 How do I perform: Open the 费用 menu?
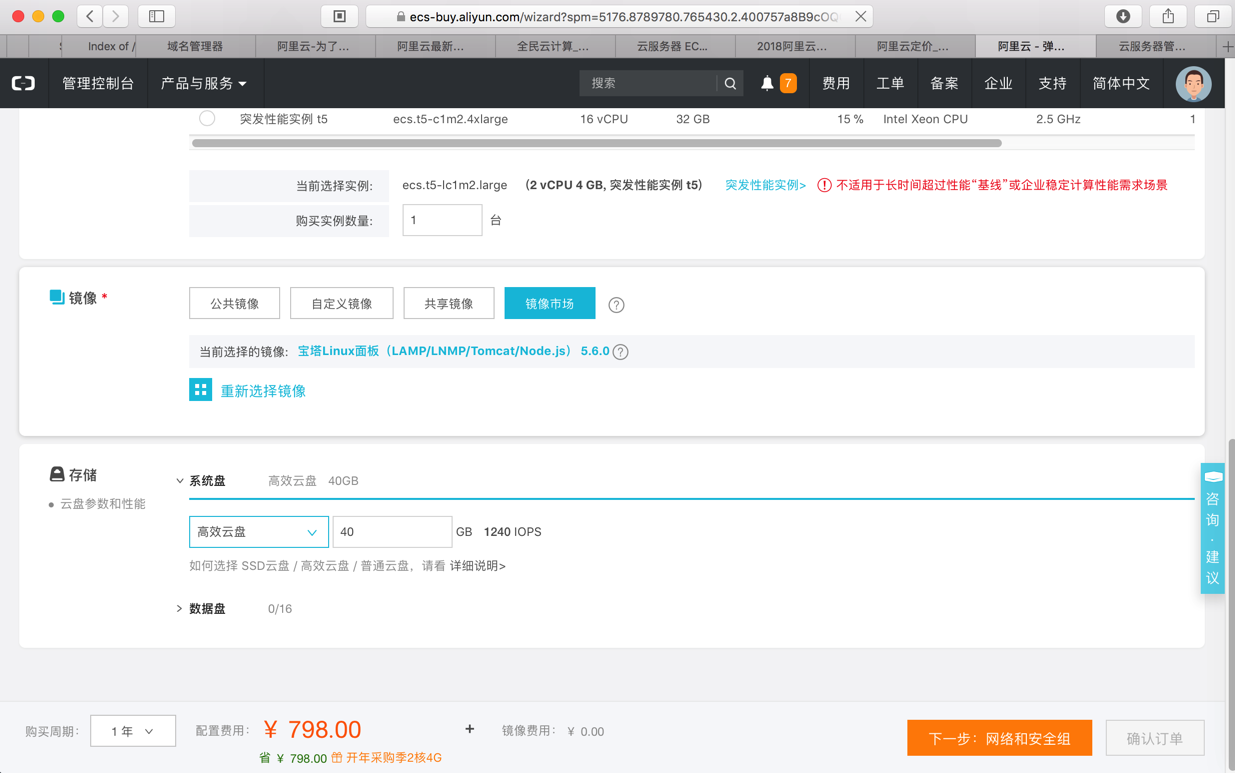point(836,84)
